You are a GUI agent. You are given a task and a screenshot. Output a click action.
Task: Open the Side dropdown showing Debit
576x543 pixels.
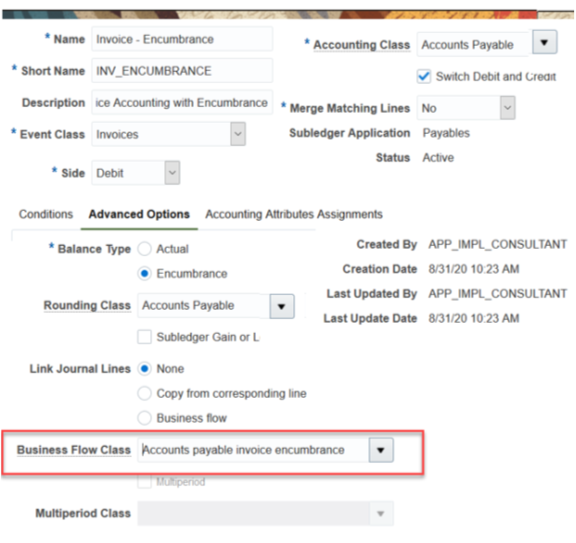tap(172, 173)
